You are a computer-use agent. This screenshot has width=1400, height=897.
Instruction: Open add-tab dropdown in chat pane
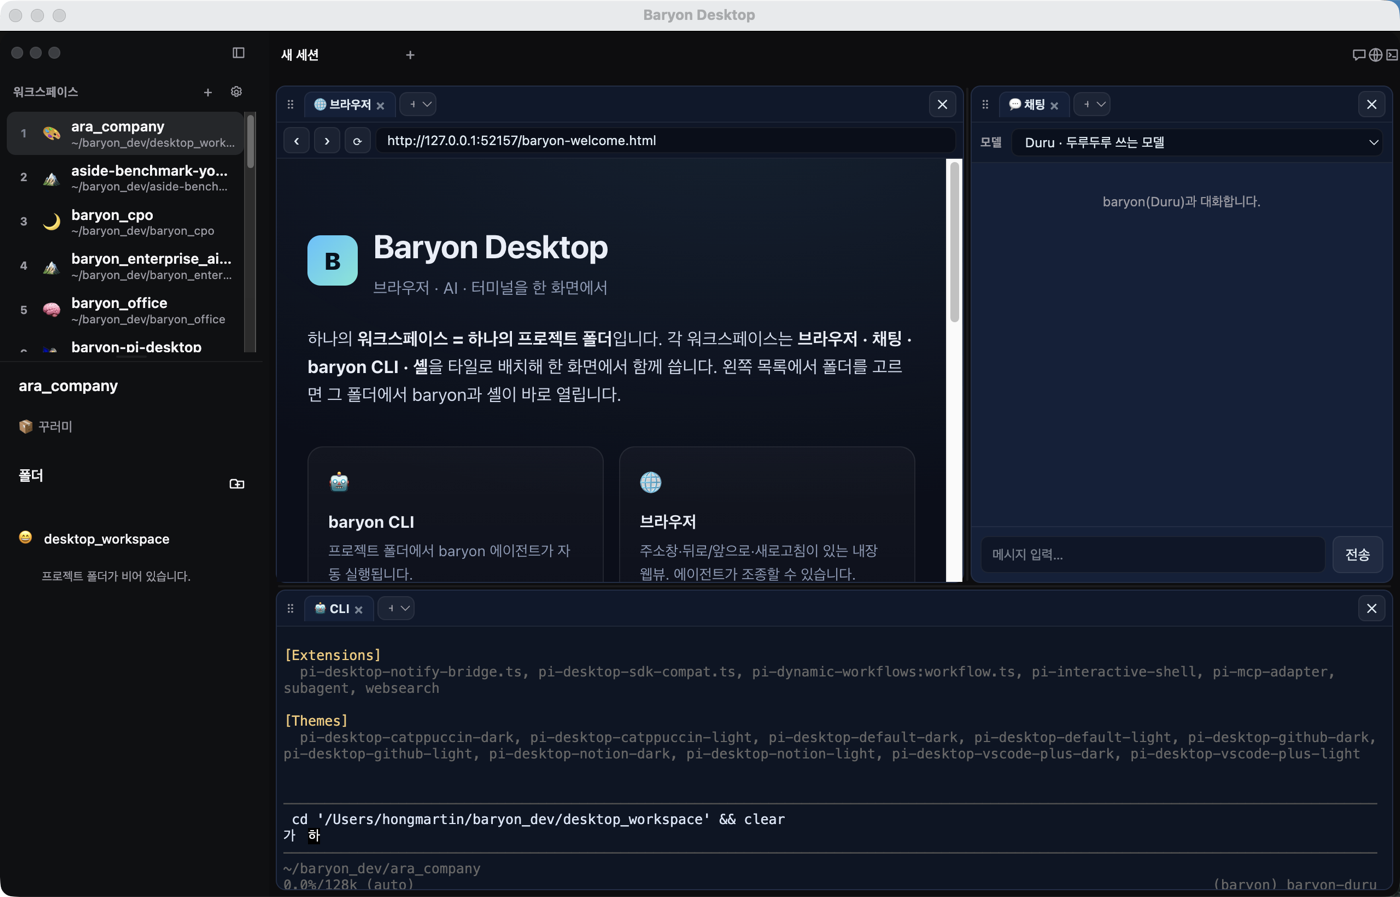pyautogui.click(x=1093, y=104)
